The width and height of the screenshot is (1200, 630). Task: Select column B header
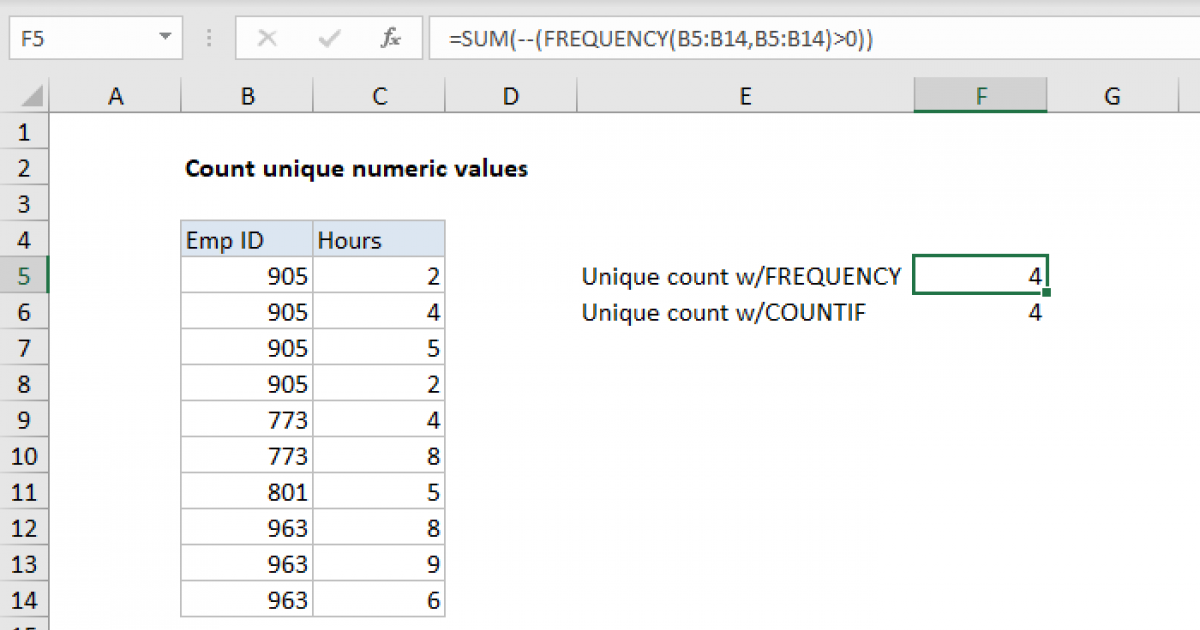click(x=246, y=95)
